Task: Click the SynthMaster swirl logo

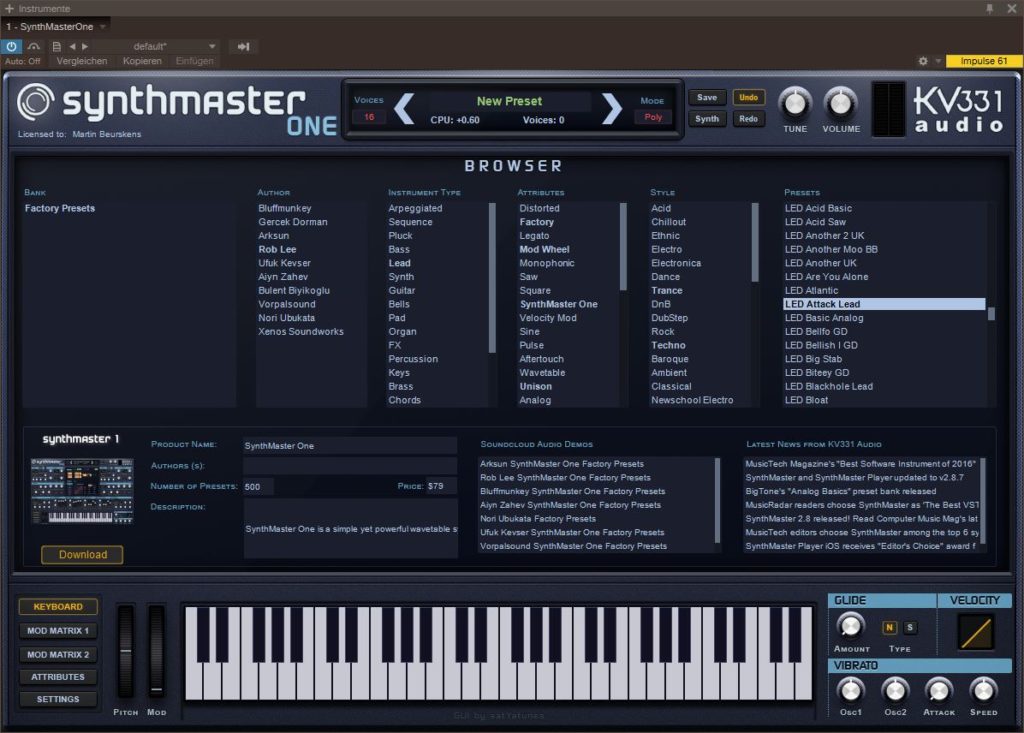Action: tap(36, 102)
